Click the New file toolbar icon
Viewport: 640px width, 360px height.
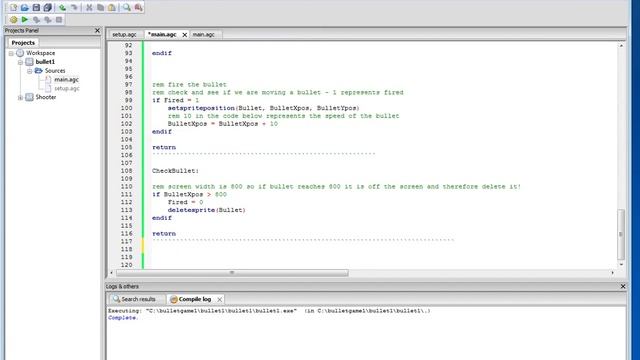[13, 7]
